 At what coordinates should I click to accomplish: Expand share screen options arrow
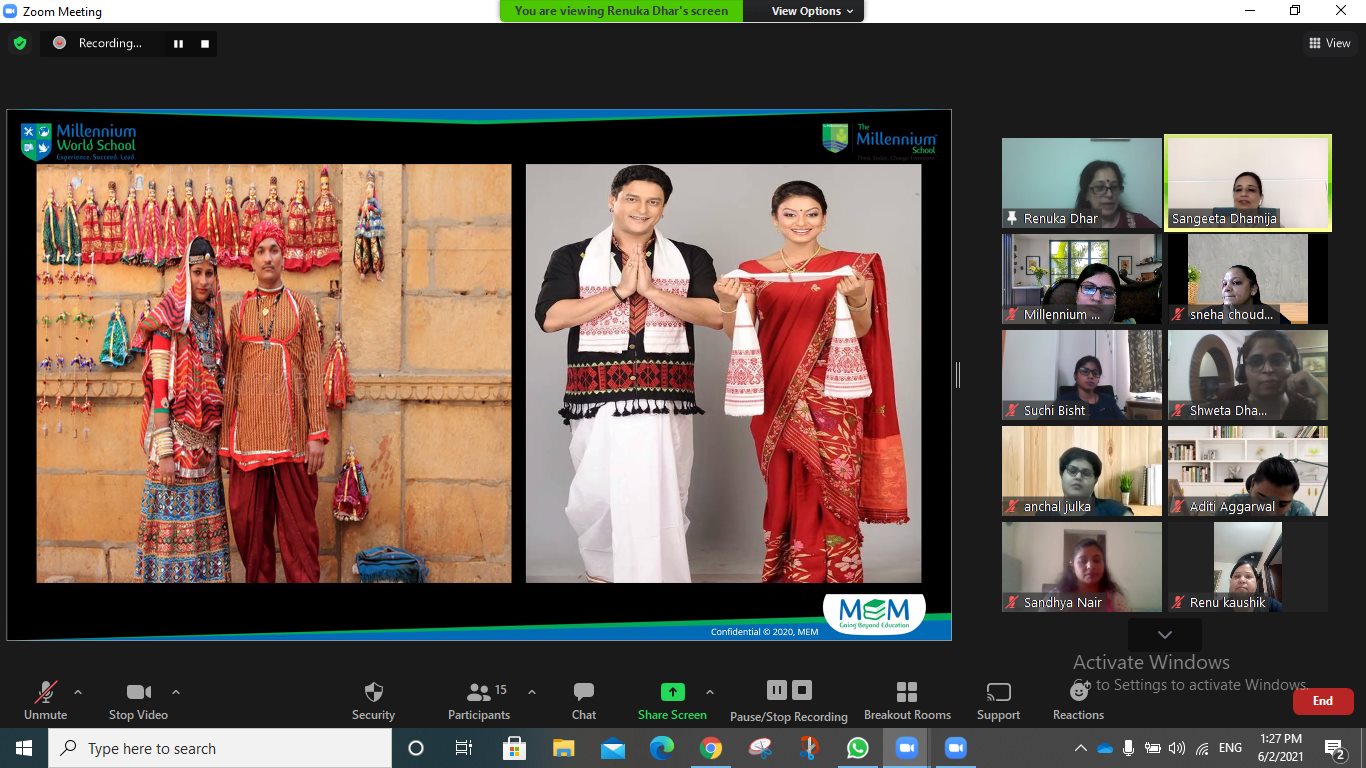[710, 692]
